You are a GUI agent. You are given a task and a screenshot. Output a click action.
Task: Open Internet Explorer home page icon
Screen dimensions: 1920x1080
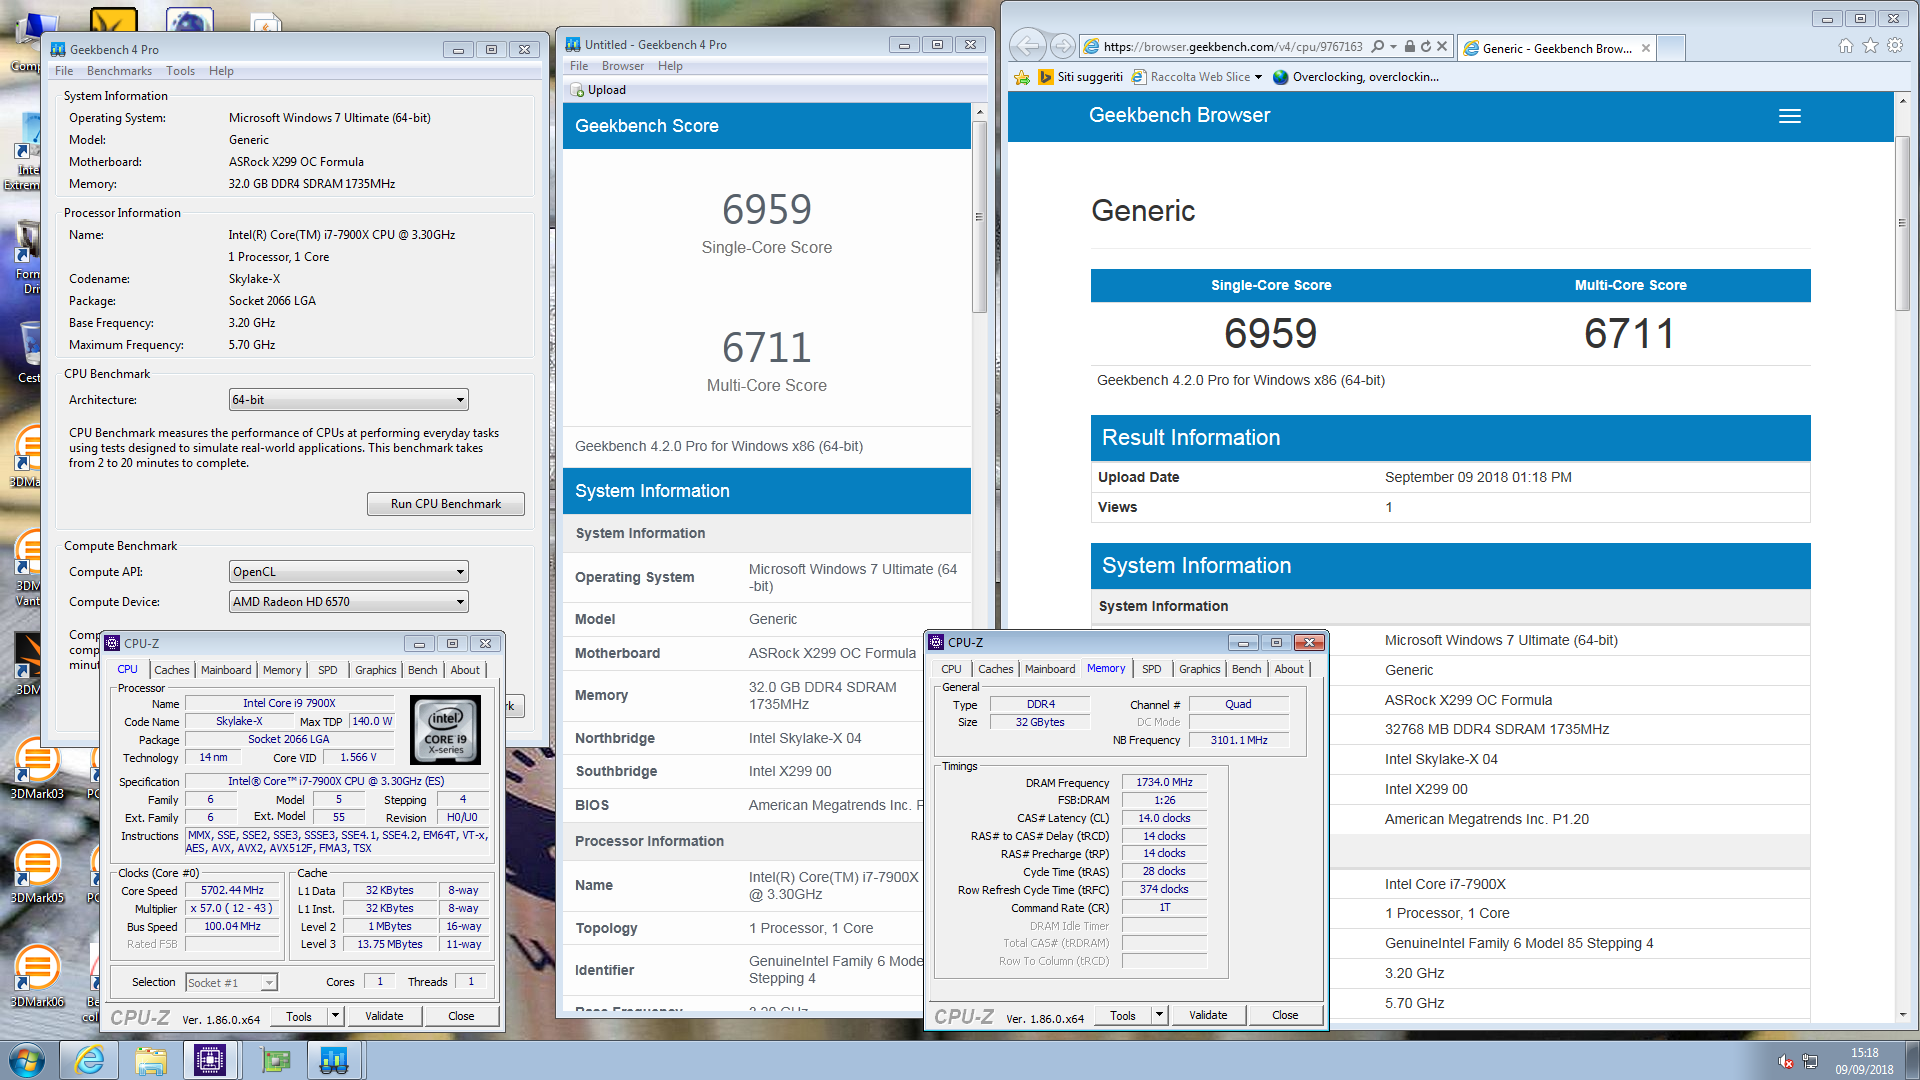1846,46
